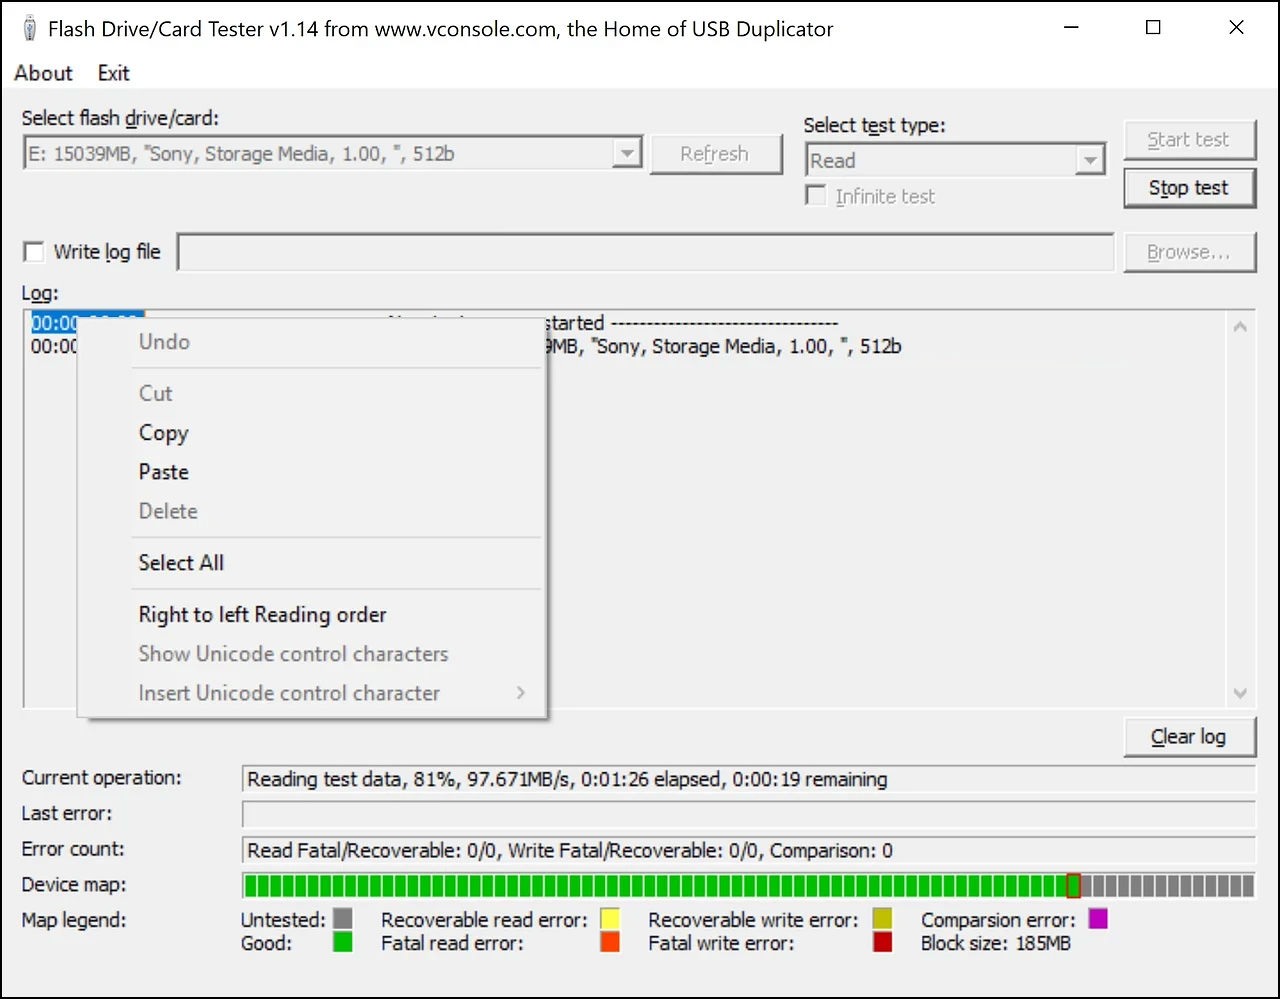Open the test type dropdown showing Read
The image size is (1280, 999).
coord(1090,160)
